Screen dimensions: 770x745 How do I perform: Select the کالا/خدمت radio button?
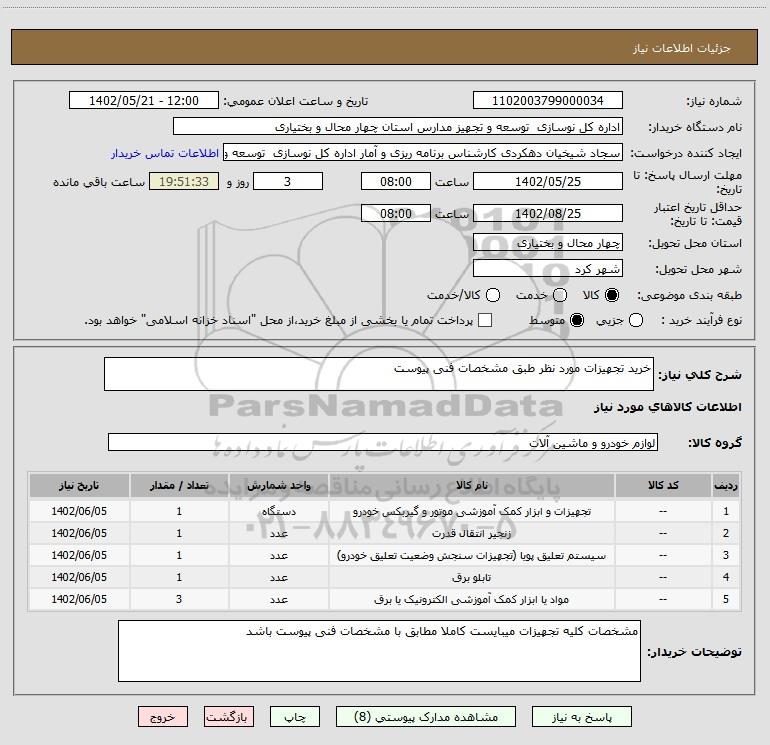[493, 295]
